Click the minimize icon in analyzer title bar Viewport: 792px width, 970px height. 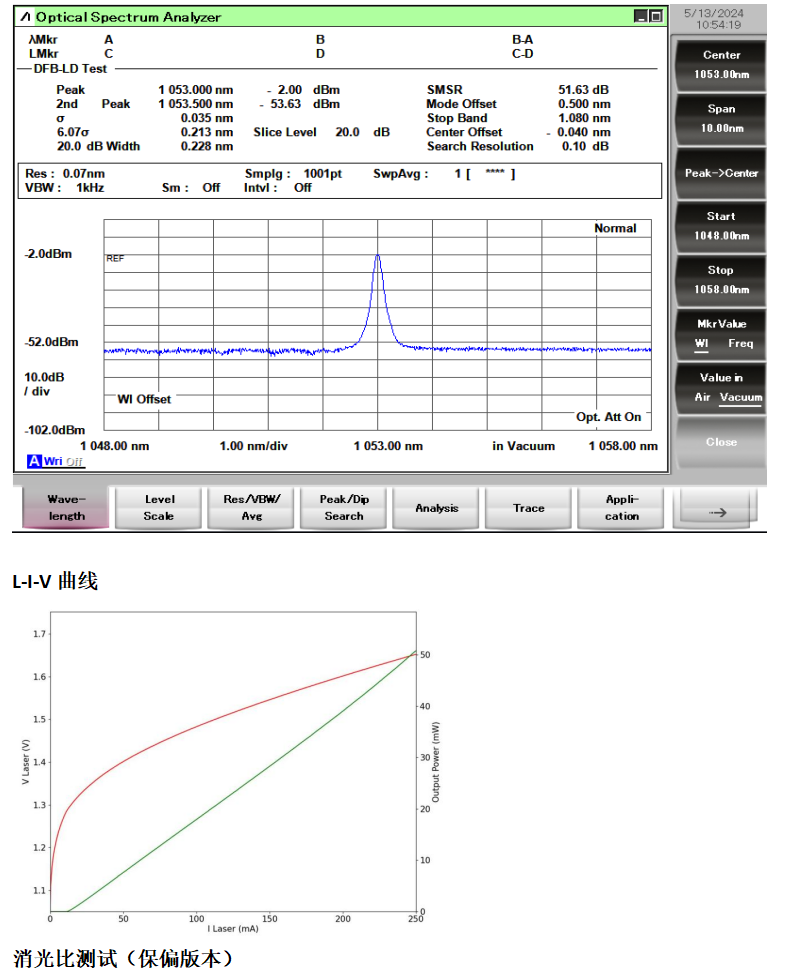(x=641, y=17)
